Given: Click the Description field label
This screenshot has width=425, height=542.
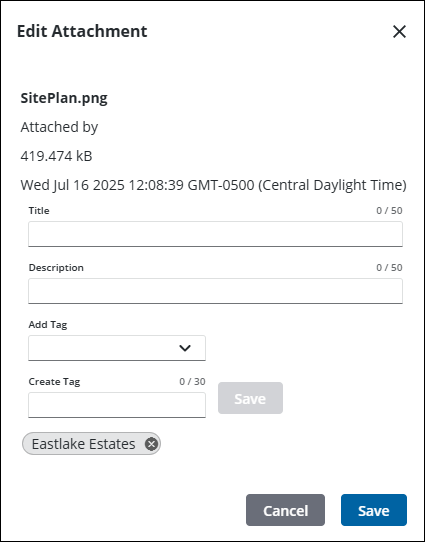Looking at the screenshot, I should pos(56,268).
